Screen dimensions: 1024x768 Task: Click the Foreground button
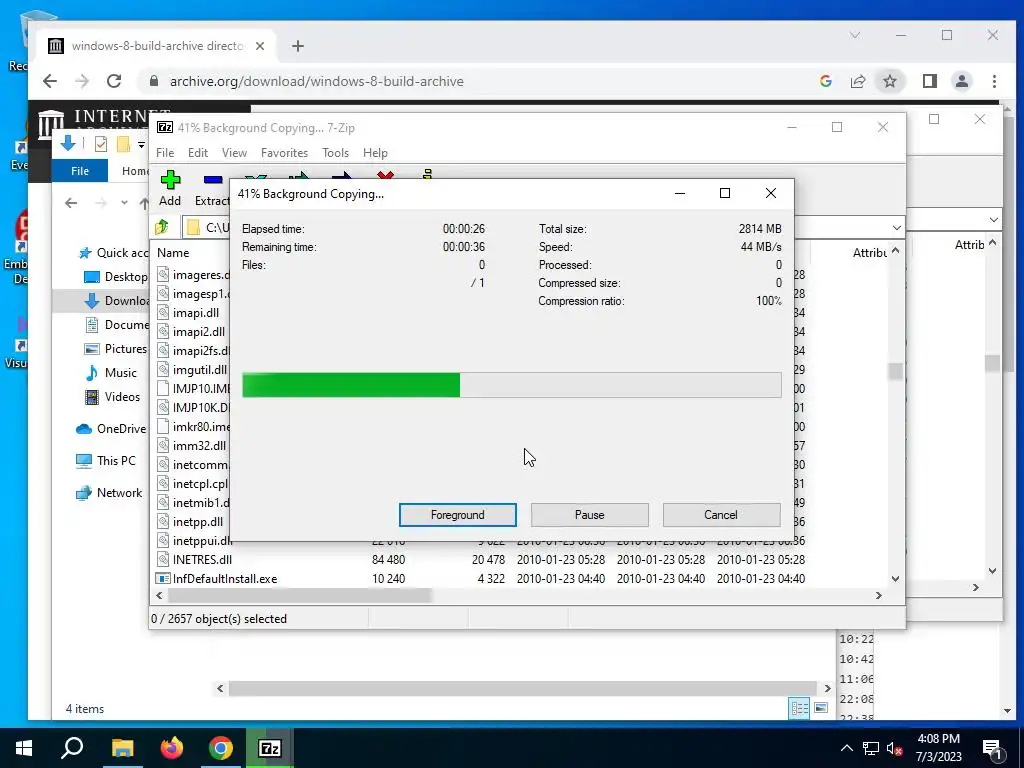pyautogui.click(x=457, y=515)
